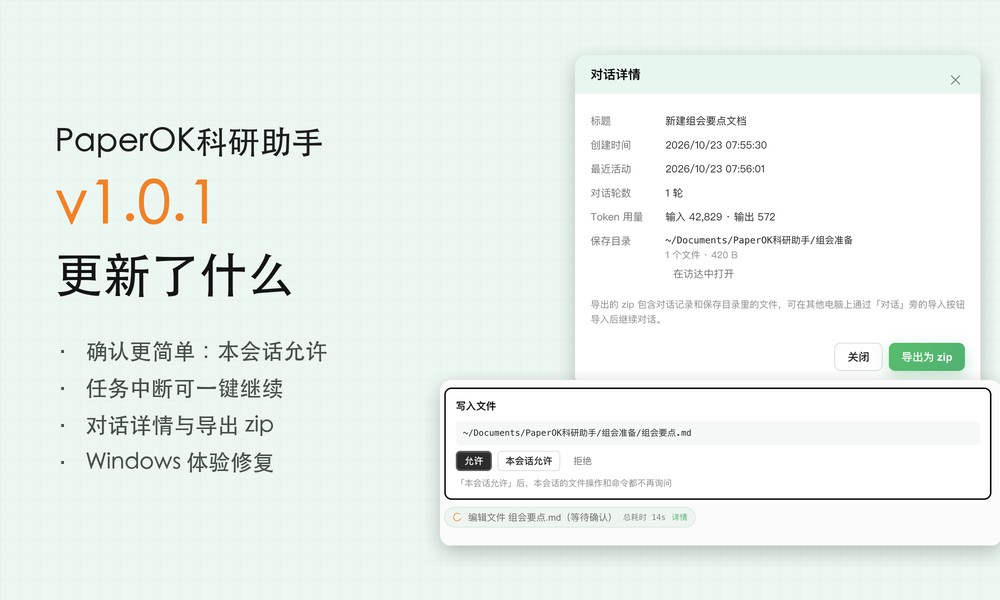Export the conversation with 导出为 zip
This screenshot has width=1000, height=600.
(x=926, y=357)
